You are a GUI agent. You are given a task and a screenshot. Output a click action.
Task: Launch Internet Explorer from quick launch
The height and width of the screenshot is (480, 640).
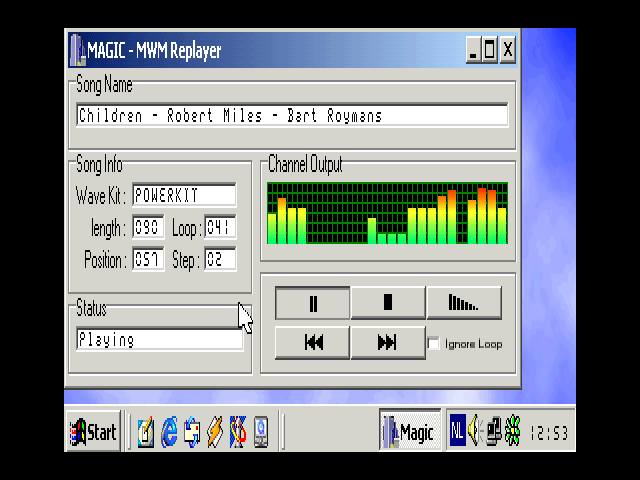[x=169, y=432]
